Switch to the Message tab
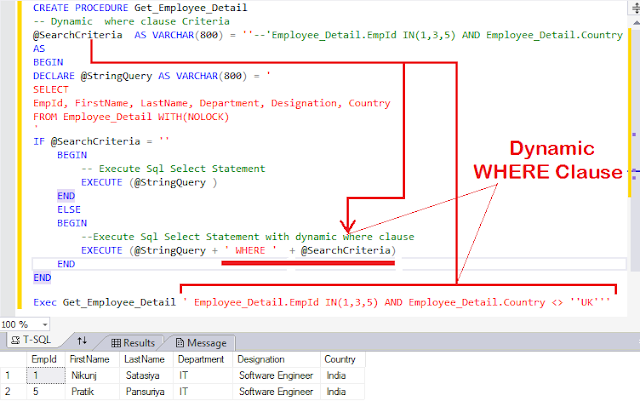Viewport: 640px width, 401px height. pos(201,343)
